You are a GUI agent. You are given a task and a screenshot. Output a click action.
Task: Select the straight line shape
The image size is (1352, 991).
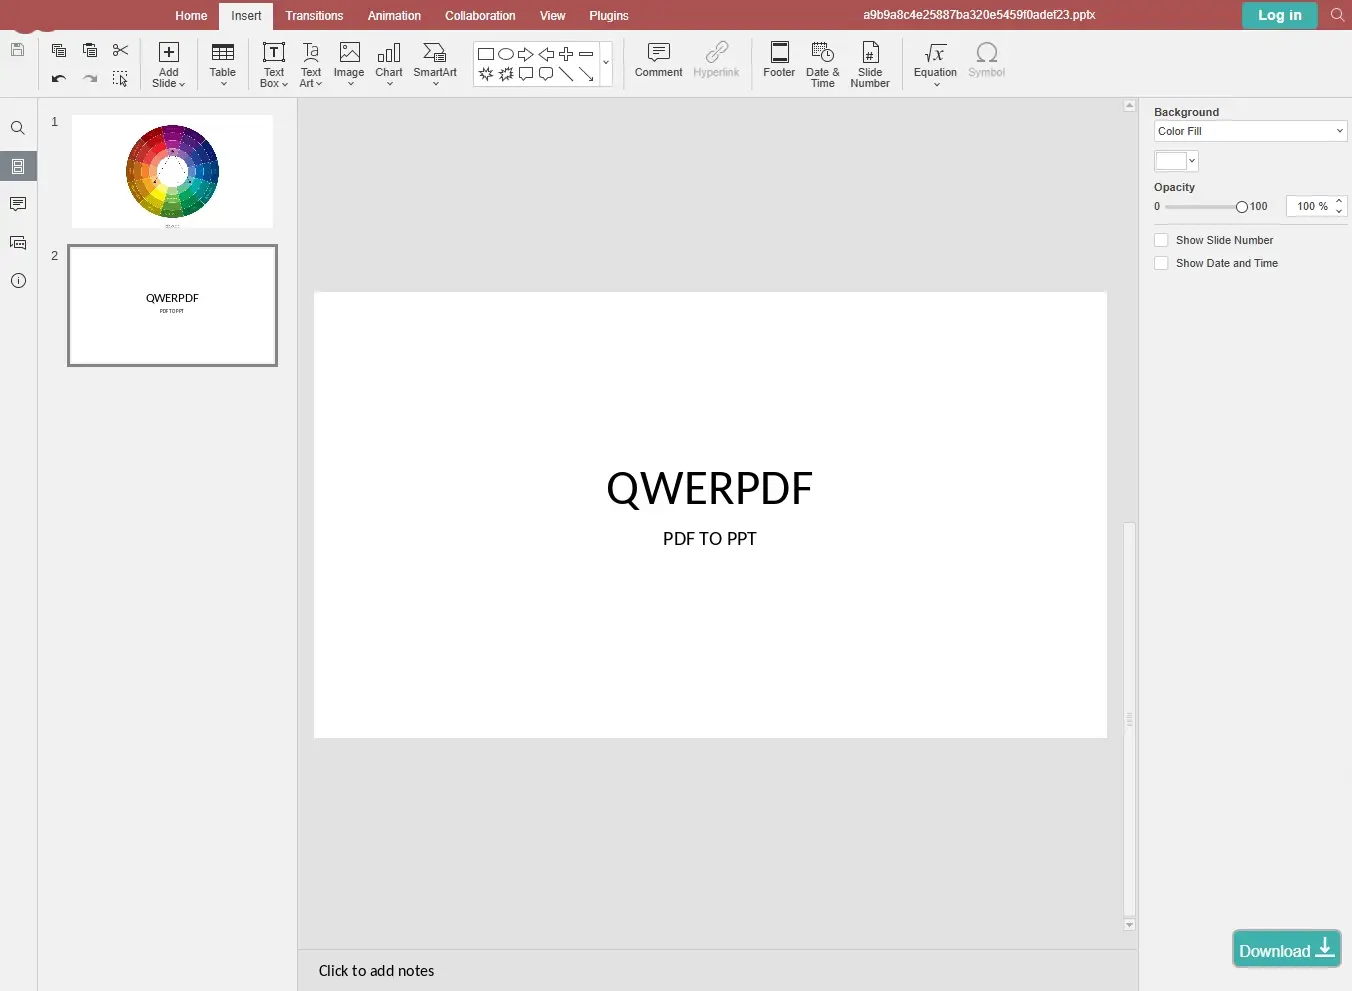click(x=566, y=74)
